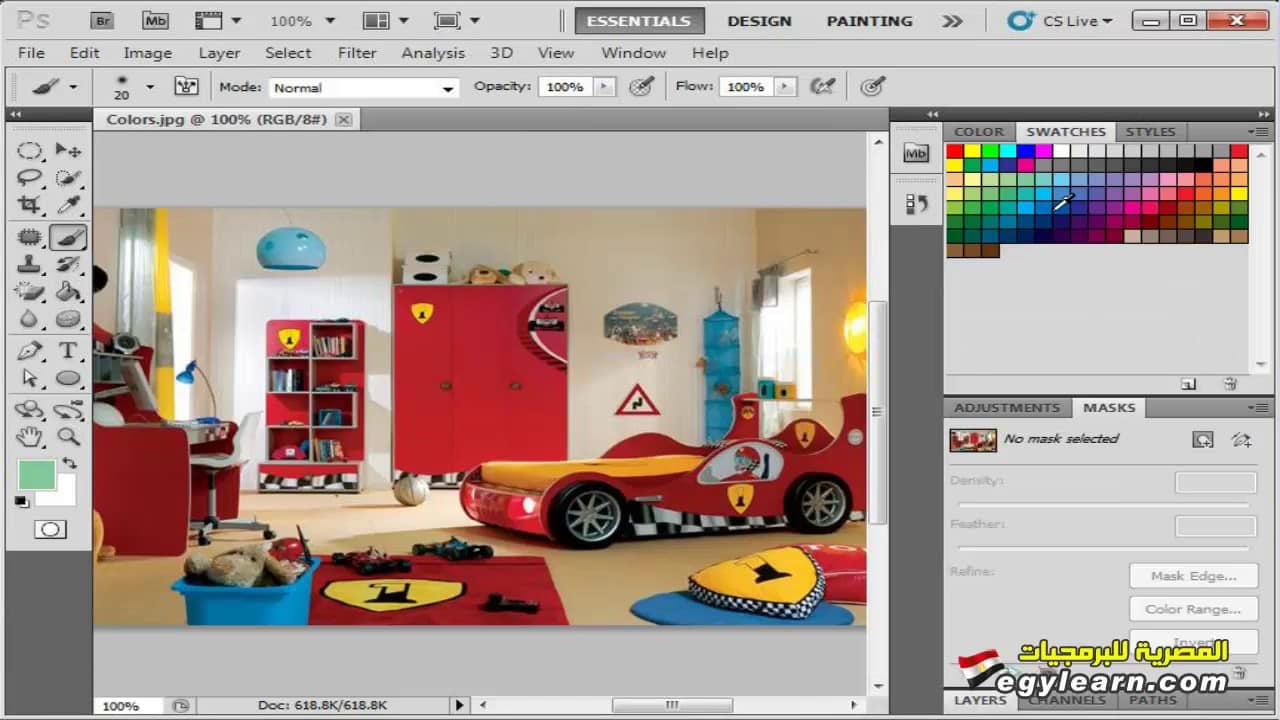This screenshot has height=720, width=1280.
Task: Select the Zoom magnifier tool in toolbox
Action: pyautogui.click(x=67, y=437)
